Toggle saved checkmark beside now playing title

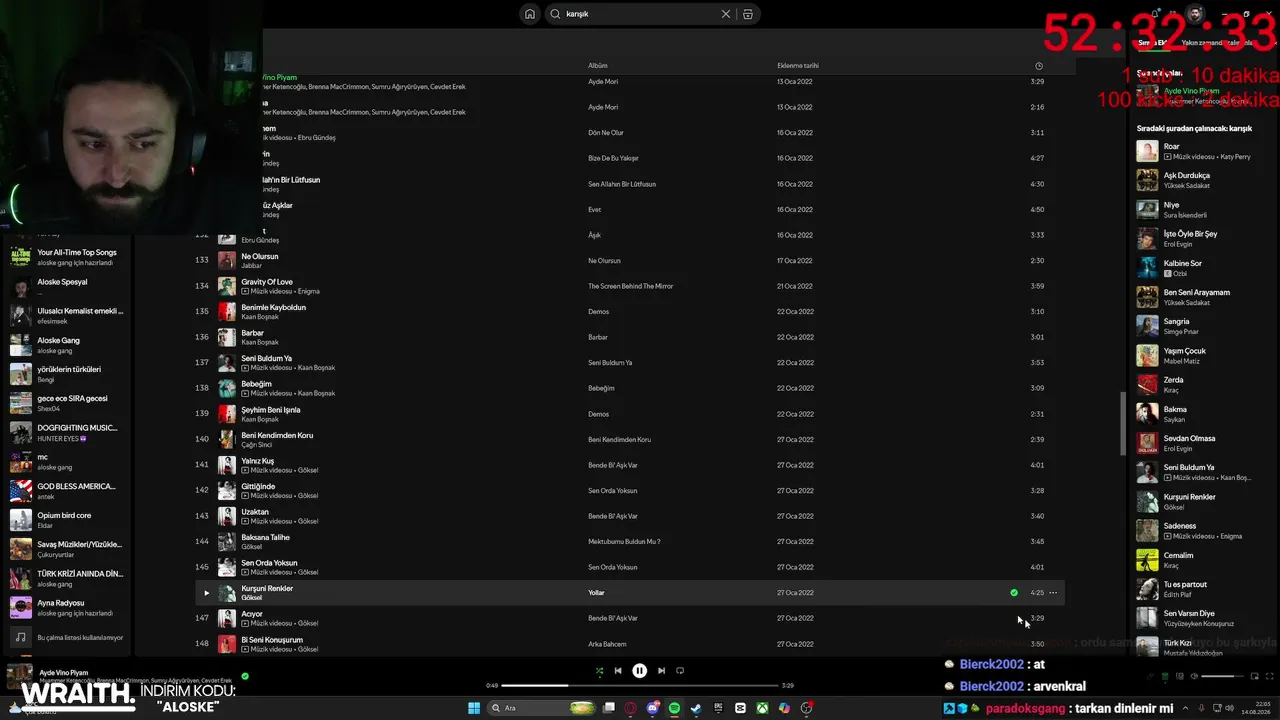[245, 676]
